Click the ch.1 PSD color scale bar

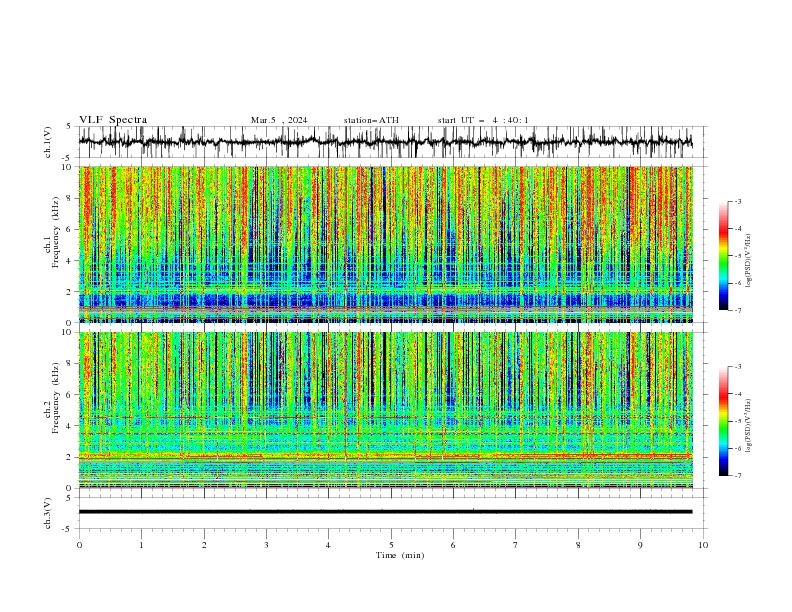coord(723,256)
